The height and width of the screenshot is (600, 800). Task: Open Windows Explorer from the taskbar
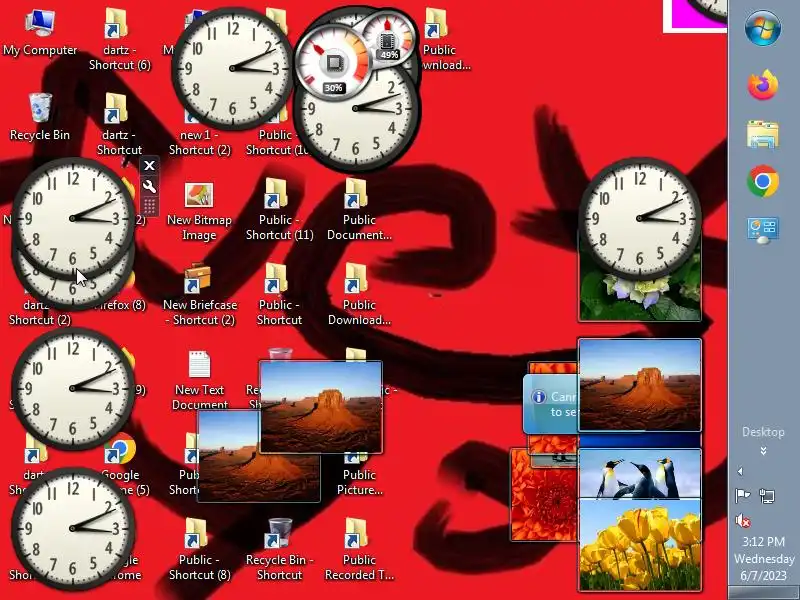pyautogui.click(x=763, y=134)
